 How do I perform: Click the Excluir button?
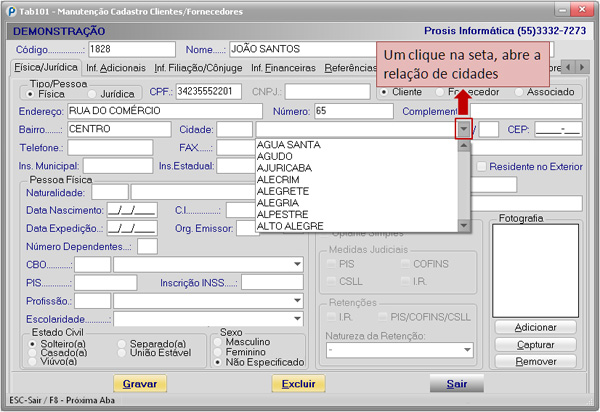[x=298, y=384]
